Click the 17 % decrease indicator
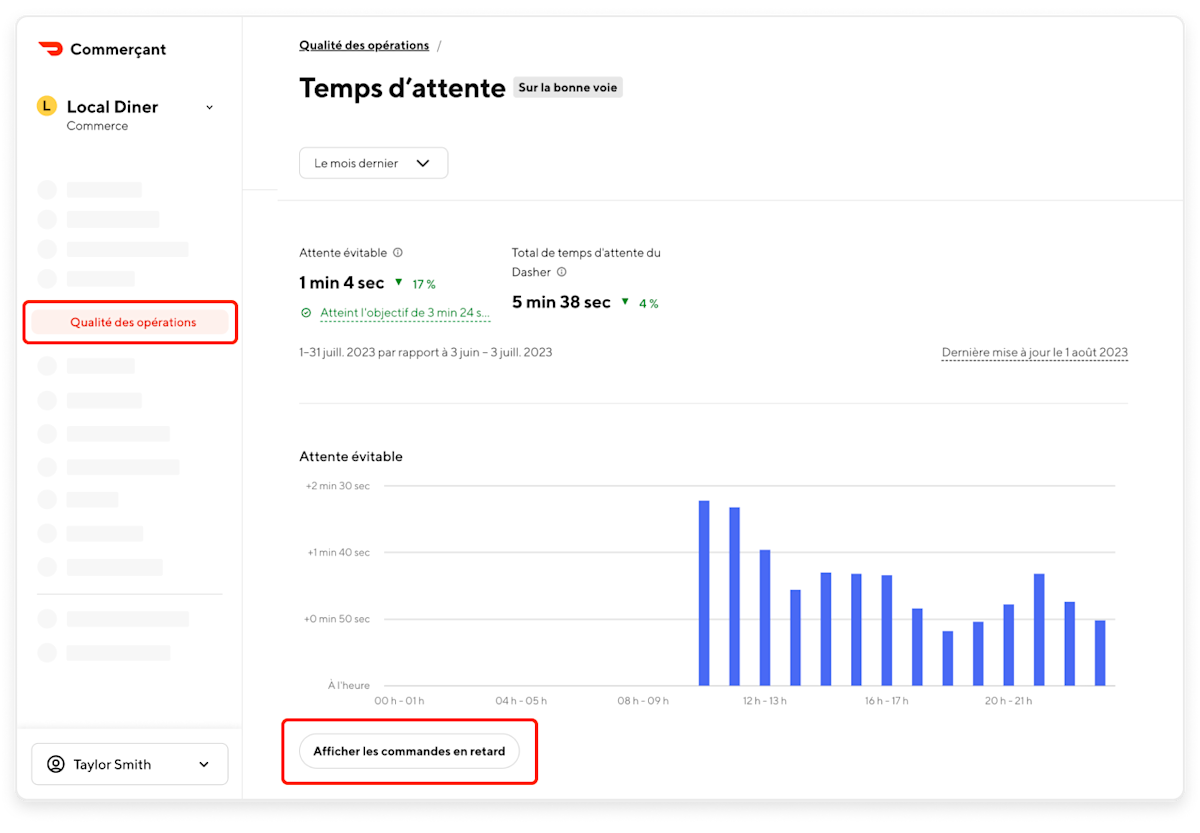1200x833 pixels. [415, 284]
